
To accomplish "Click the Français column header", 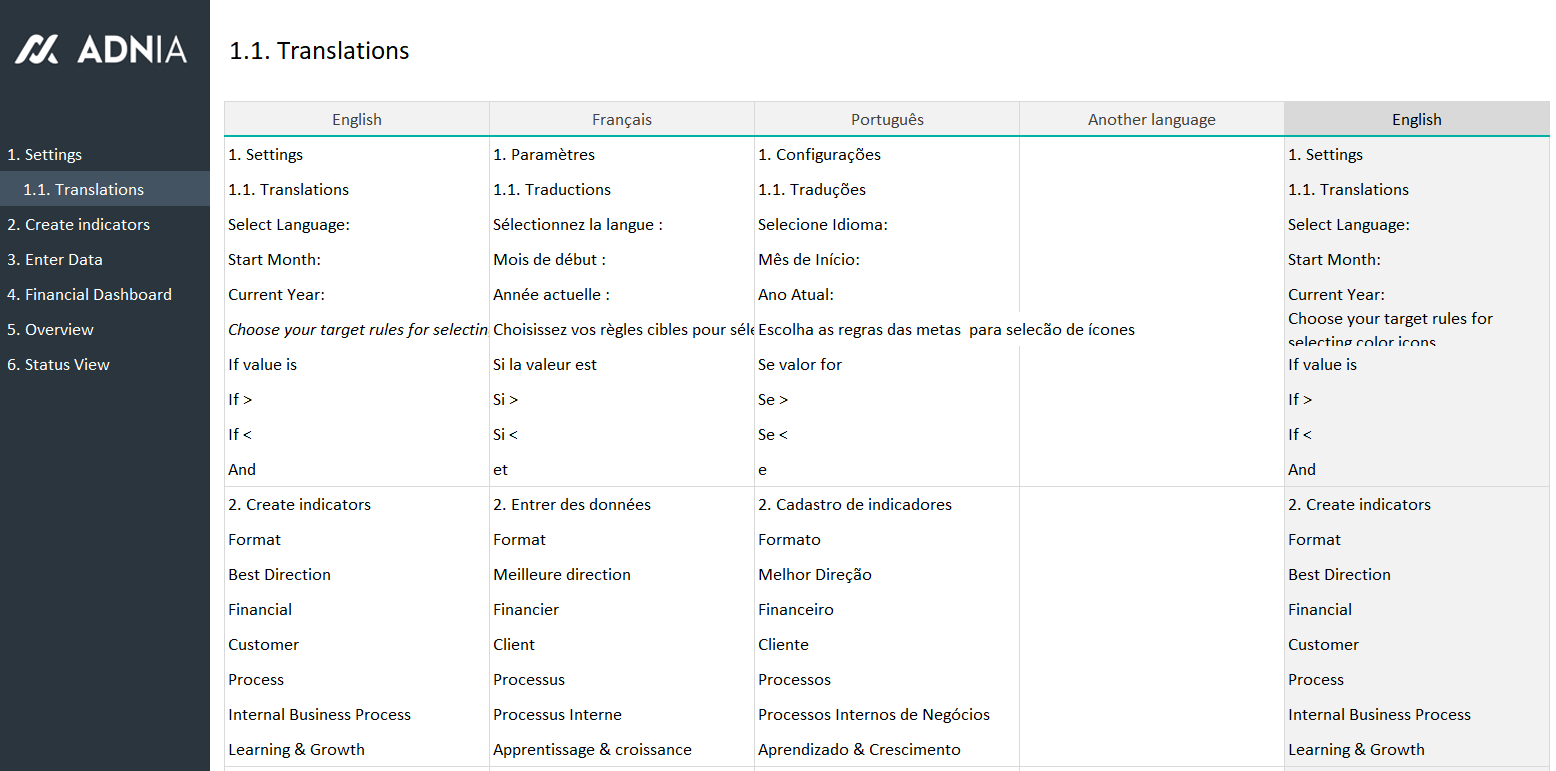I will (x=621, y=120).
